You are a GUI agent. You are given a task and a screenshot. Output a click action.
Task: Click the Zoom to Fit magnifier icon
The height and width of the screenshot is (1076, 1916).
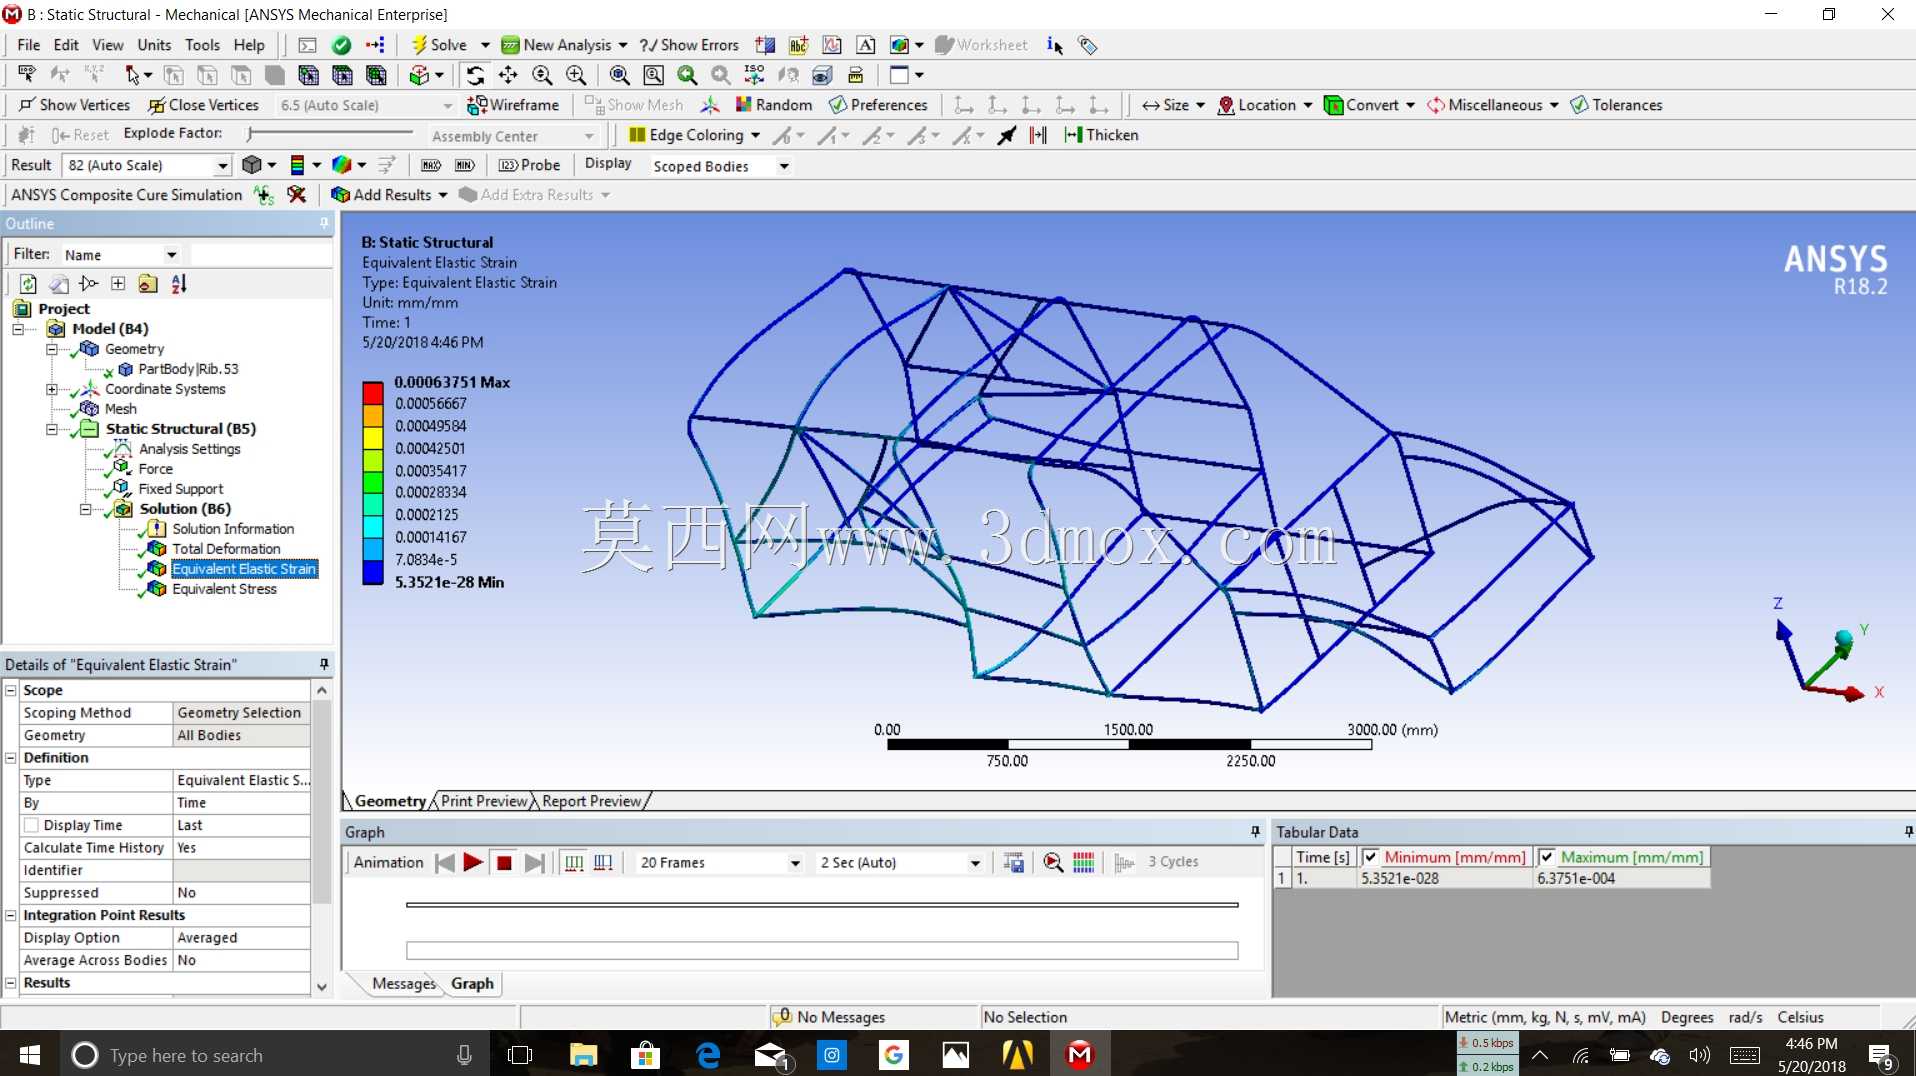[619, 75]
